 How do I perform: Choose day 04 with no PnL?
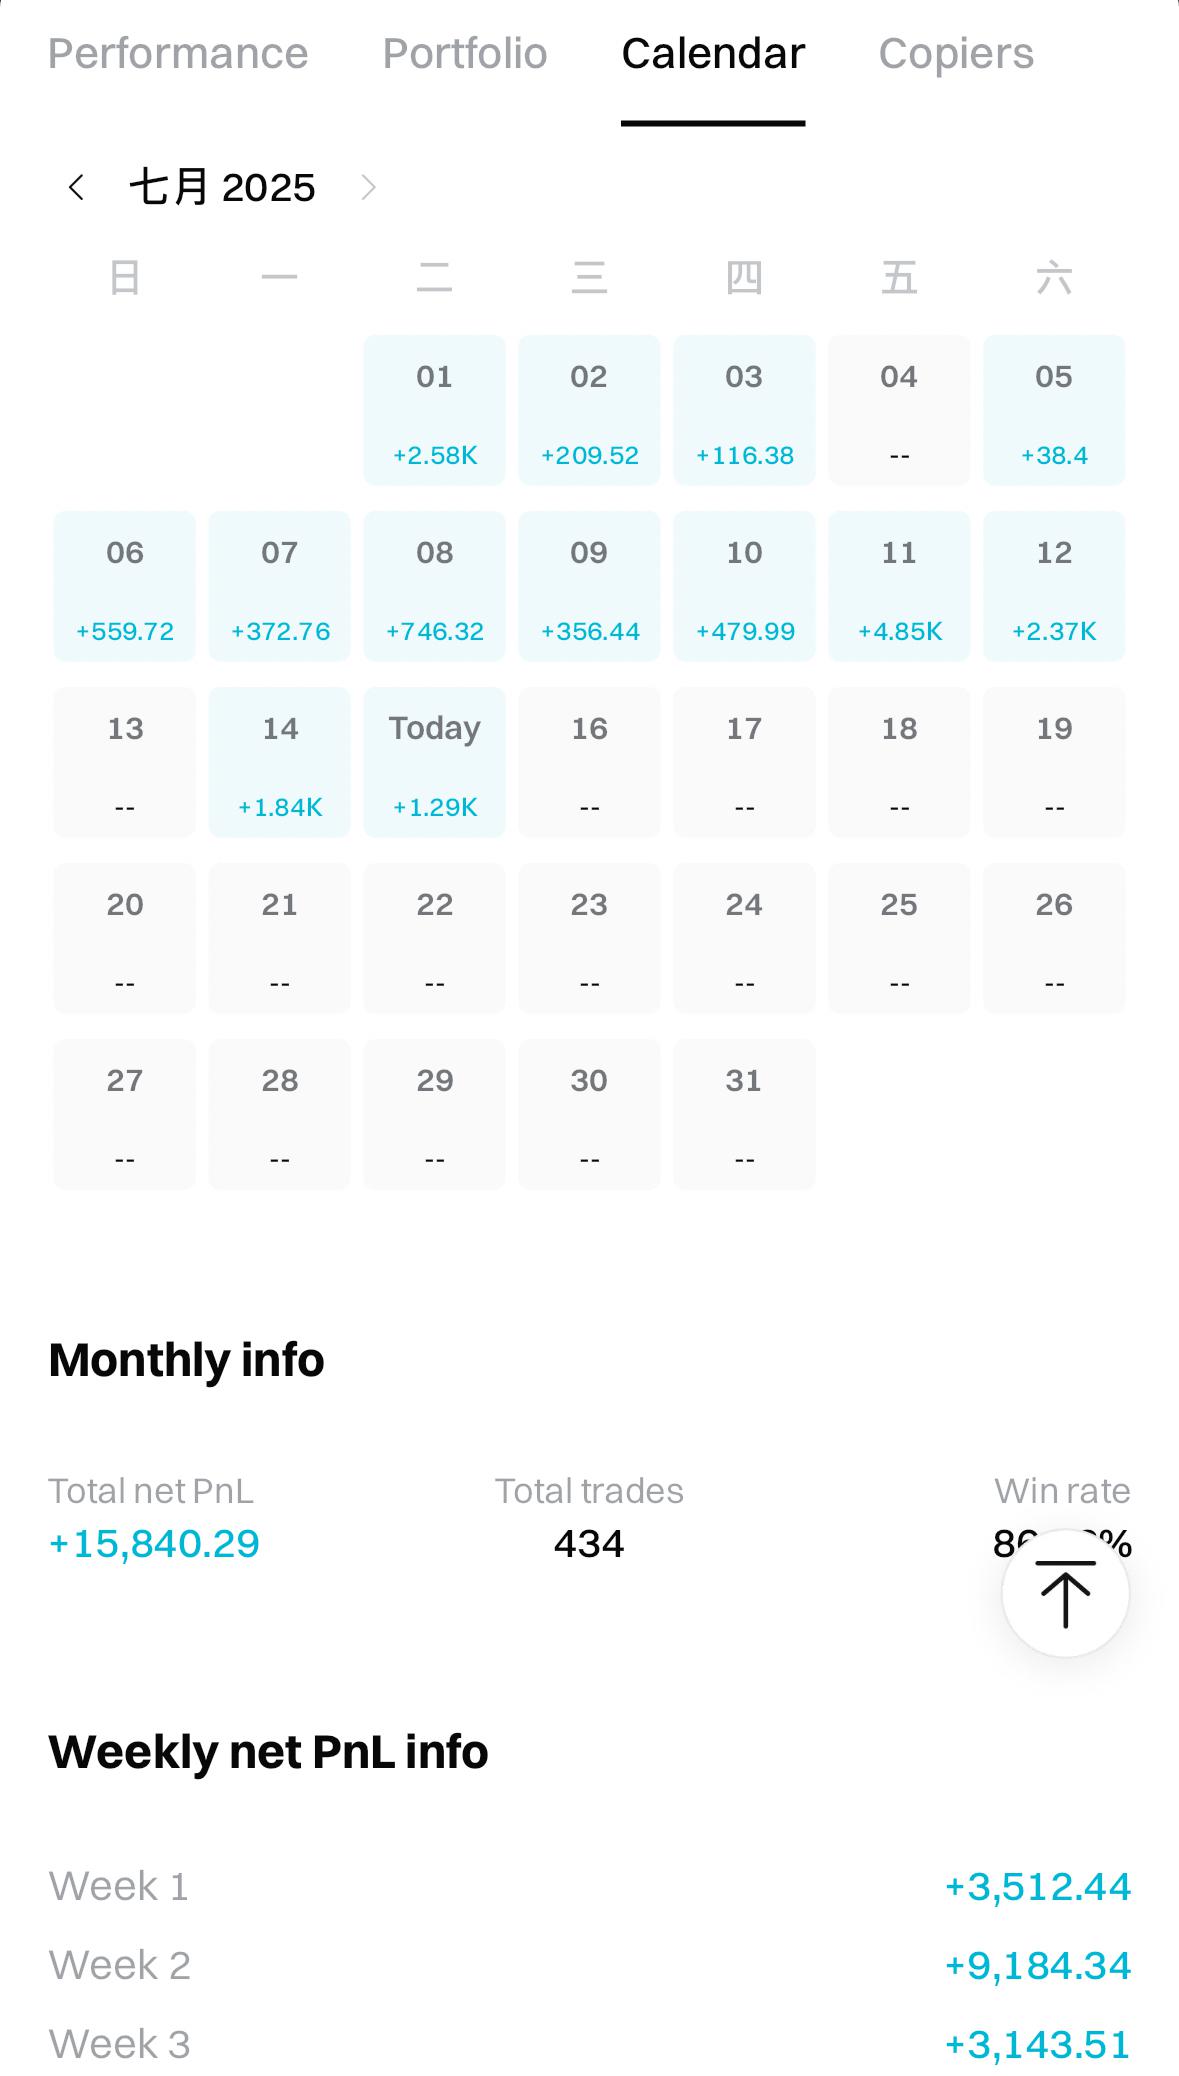[899, 410]
